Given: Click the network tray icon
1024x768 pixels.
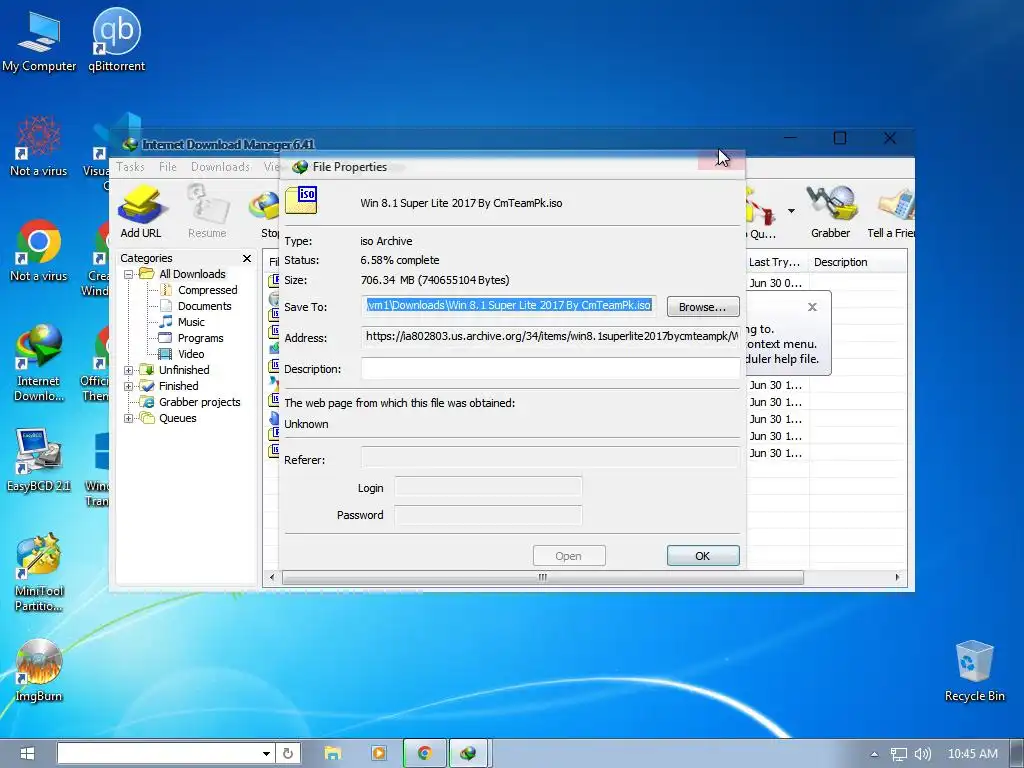Looking at the screenshot, I should click(899, 754).
